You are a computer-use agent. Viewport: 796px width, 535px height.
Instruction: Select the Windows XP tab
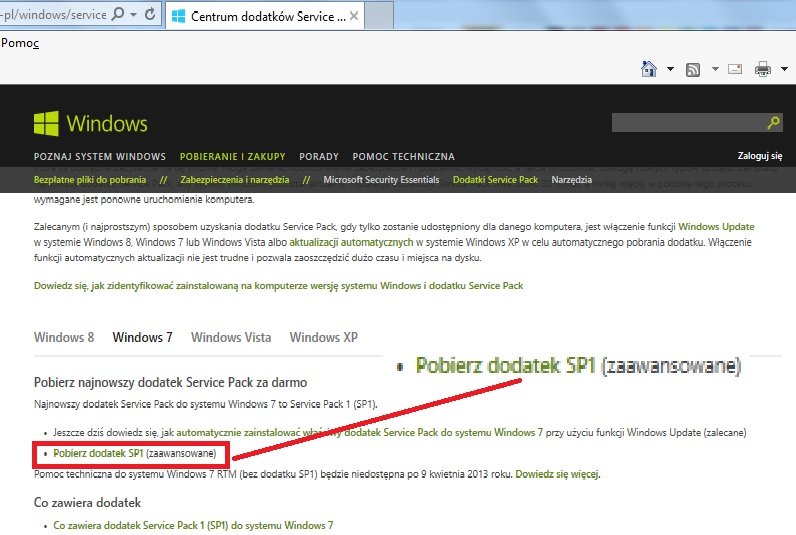pyautogui.click(x=323, y=338)
